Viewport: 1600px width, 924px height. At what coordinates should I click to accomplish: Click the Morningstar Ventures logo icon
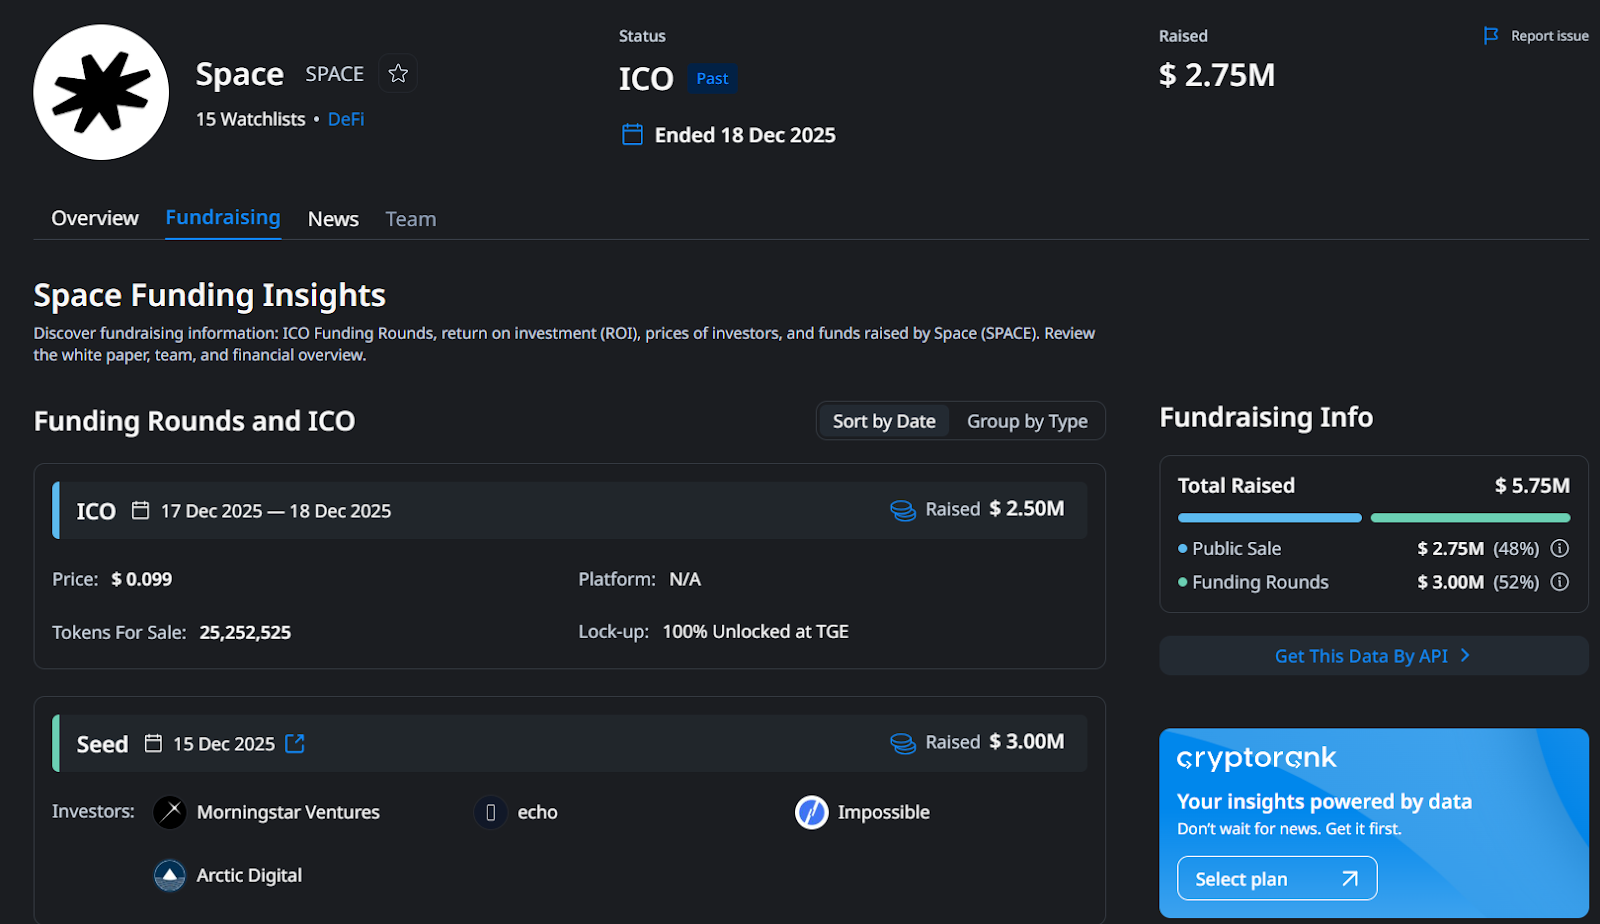[x=170, y=812]
